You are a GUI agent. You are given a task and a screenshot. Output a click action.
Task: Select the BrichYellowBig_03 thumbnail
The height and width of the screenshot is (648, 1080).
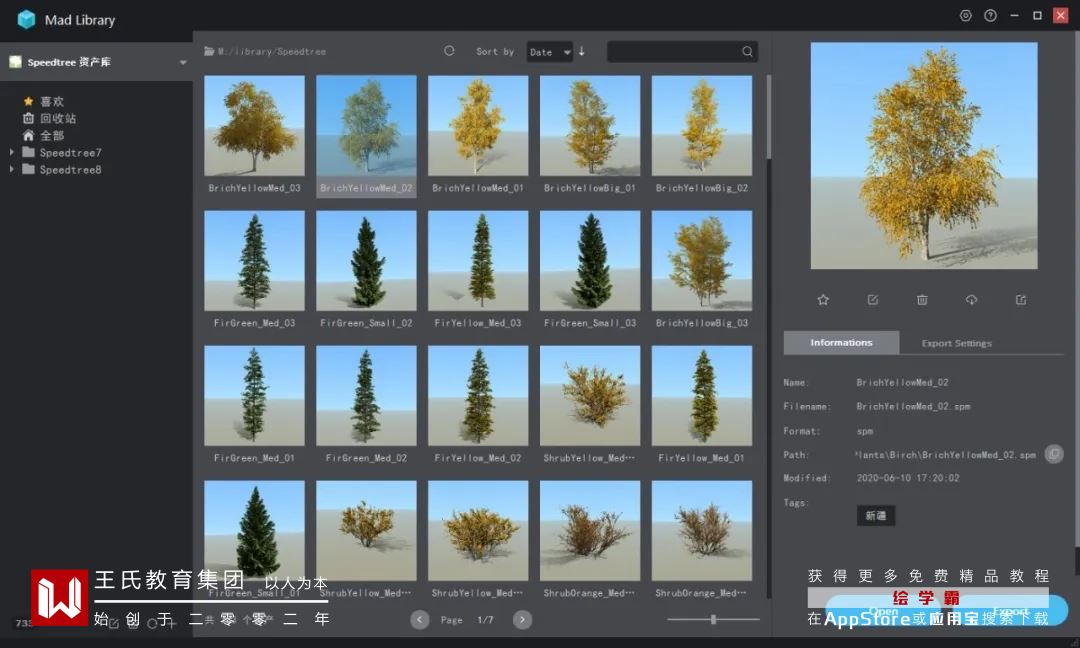point(702,260)
